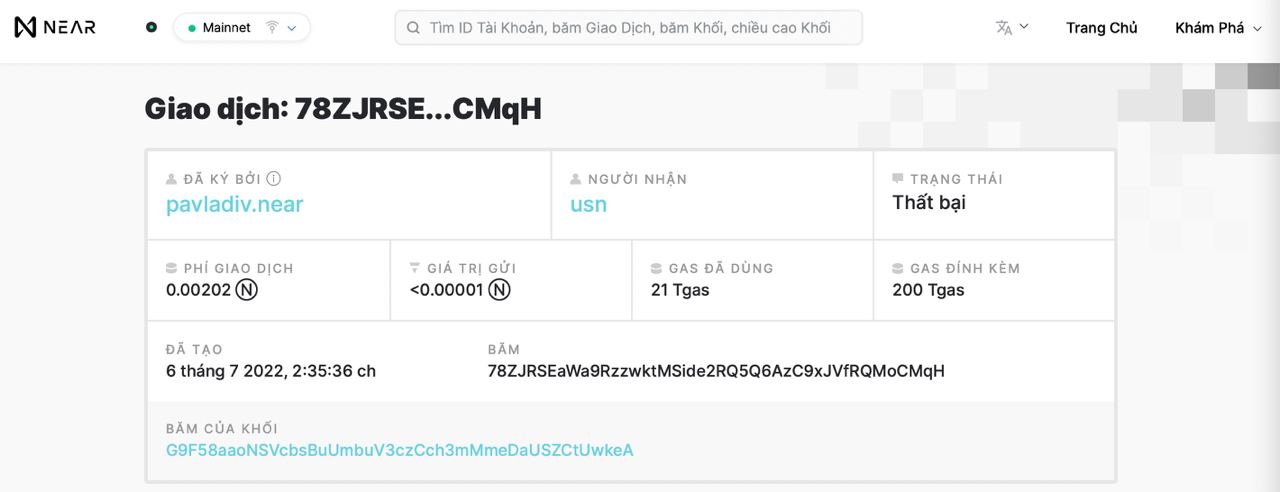Click the transaction hash 78ZJRSEaWa9 text
The width and height of the screenshot is (1280, 492).
click(716, 371)
